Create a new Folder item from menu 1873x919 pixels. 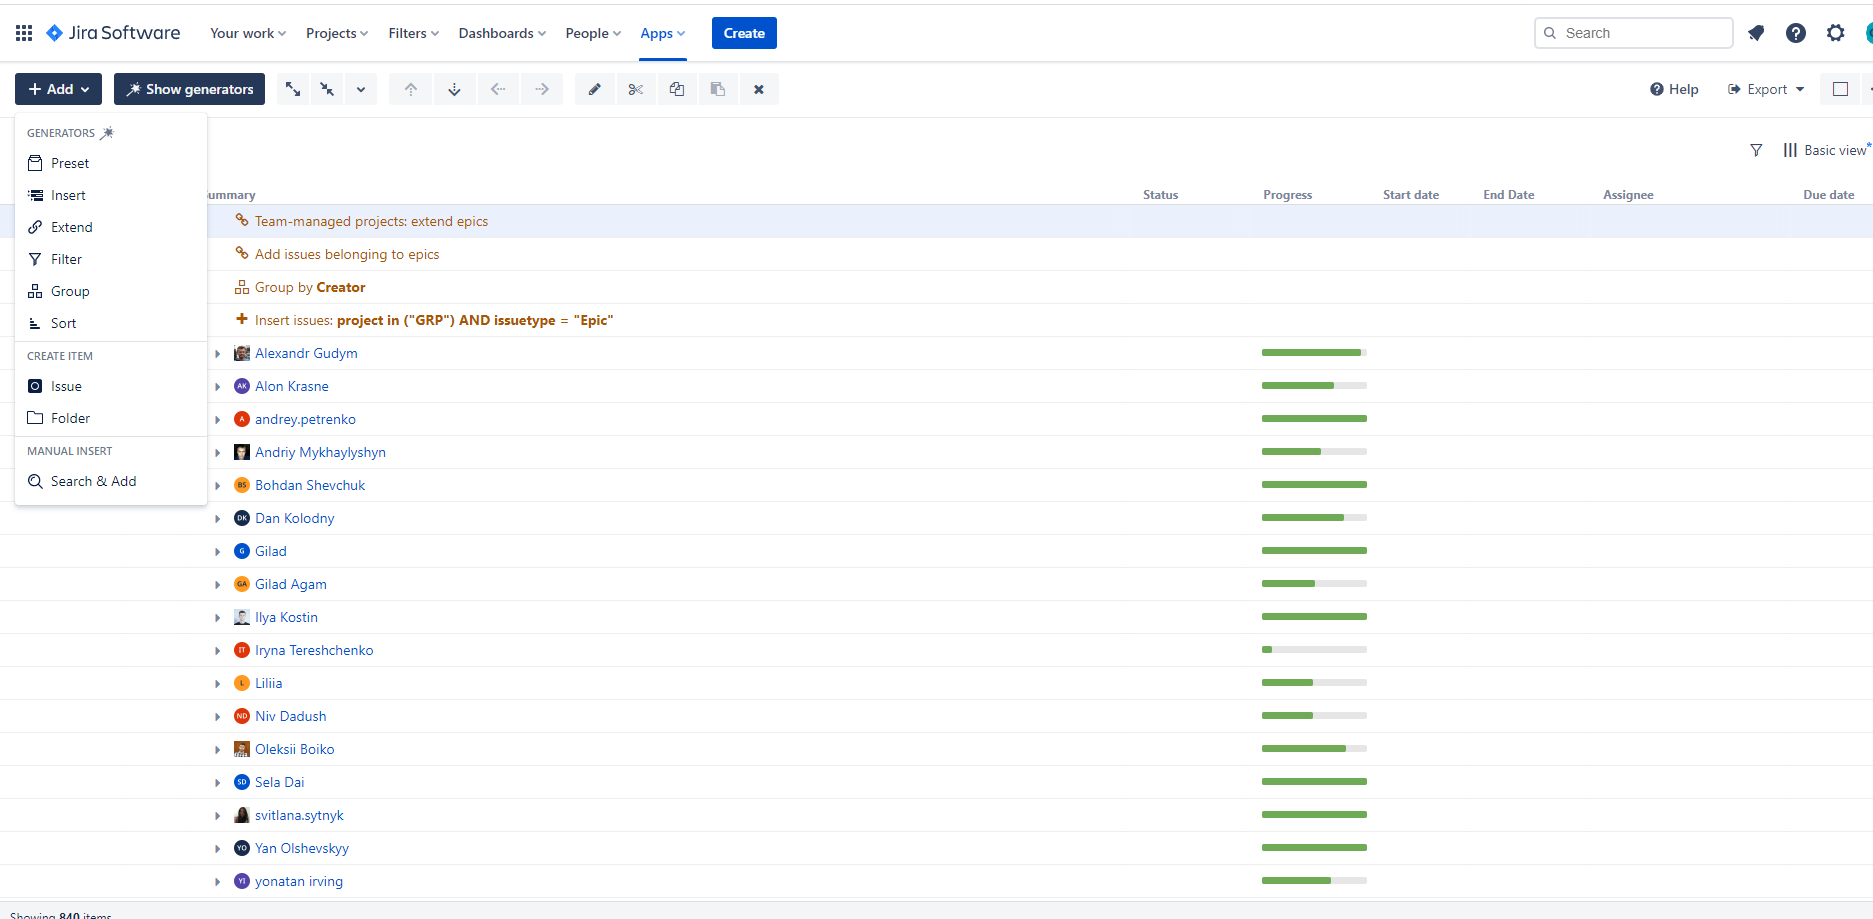coord(111,418)
